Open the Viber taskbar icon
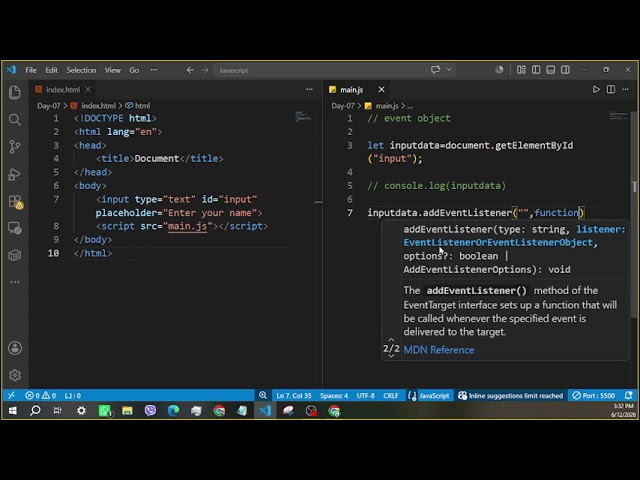This screenshot has height=480, width=640. pyautogui.click(x=150, y=411)
